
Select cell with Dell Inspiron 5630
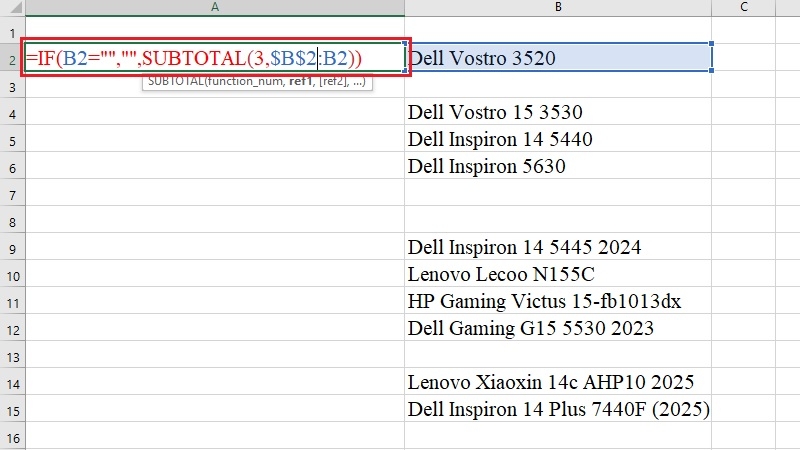coord(558,165)
